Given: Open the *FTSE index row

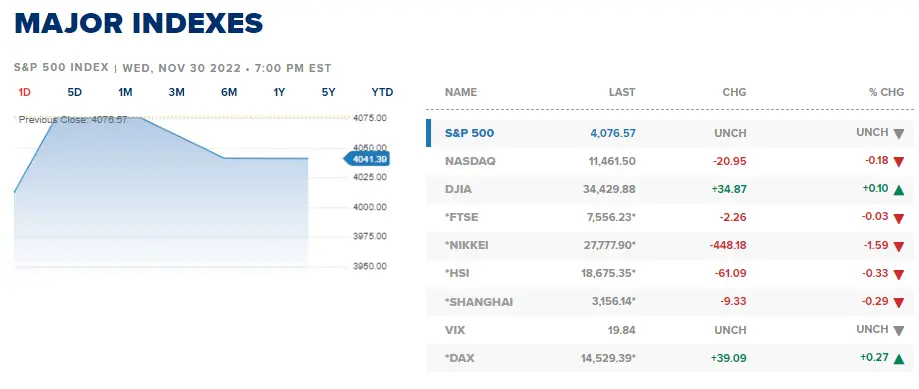Looking at the screenshot, I should click(669, 217).
